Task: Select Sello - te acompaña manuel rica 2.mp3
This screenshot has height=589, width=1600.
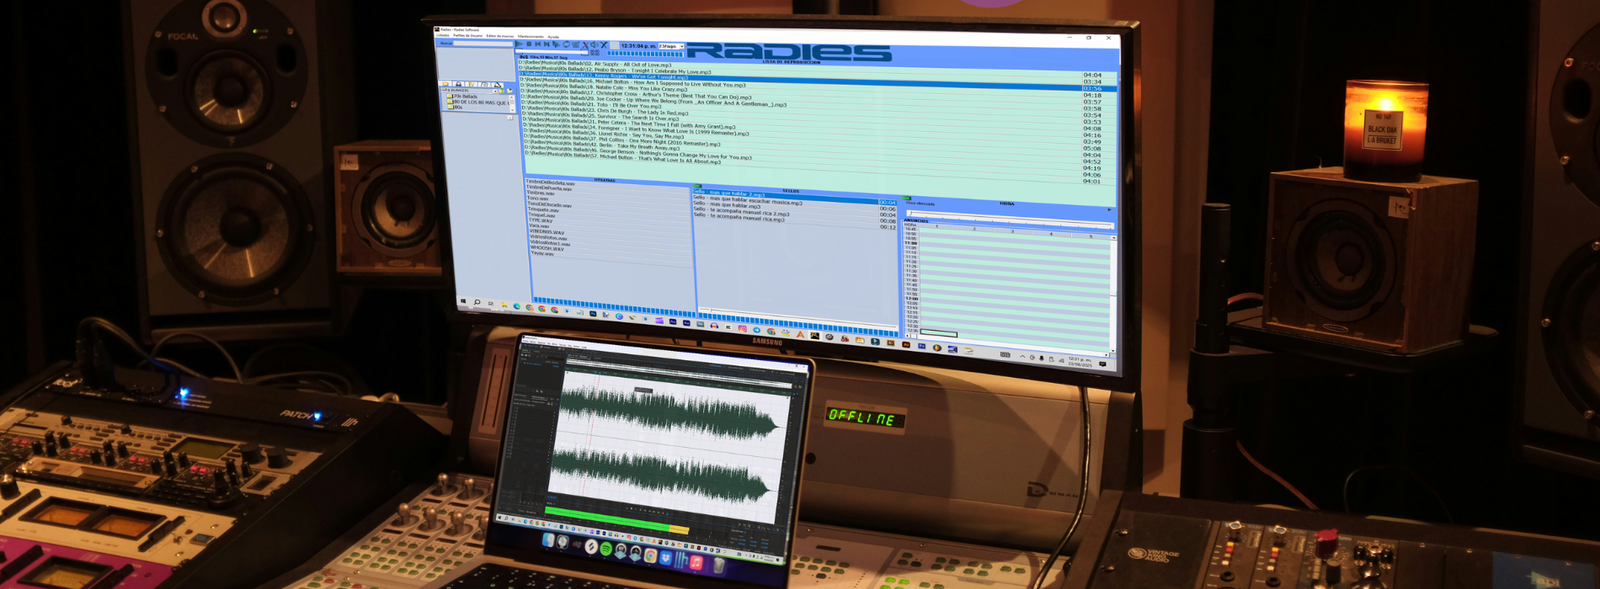Action: coord(742,213)
